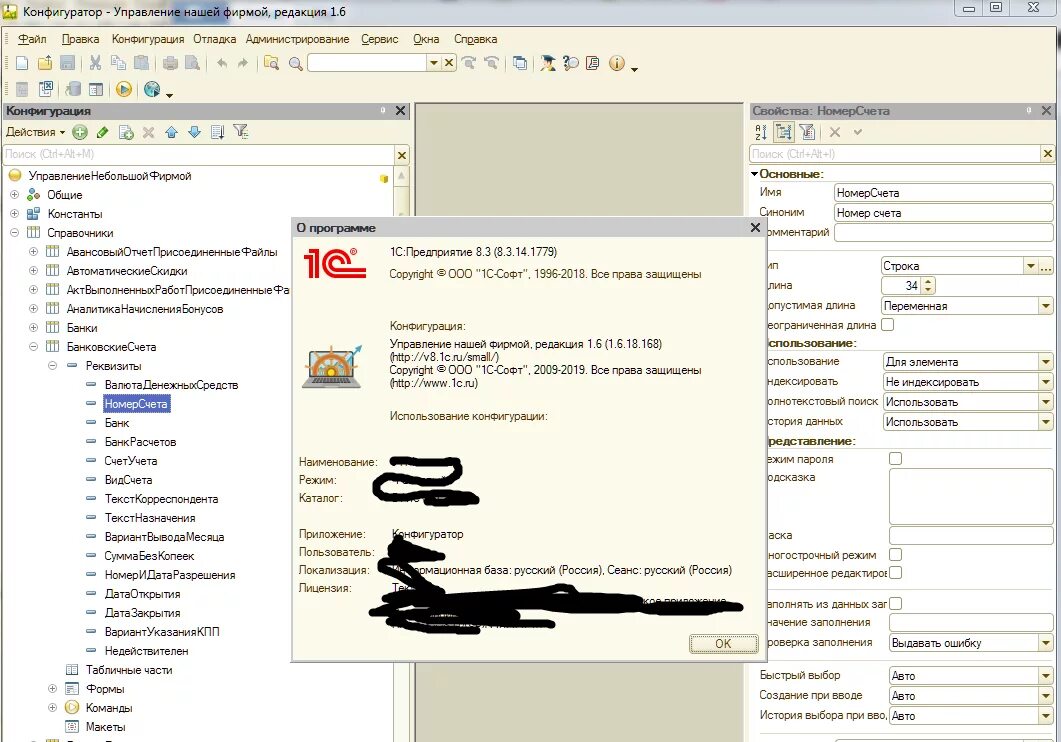
Task: Toggle Неограниченная длина checkbox
Action: pyautogui.click(x=888, y=325)
